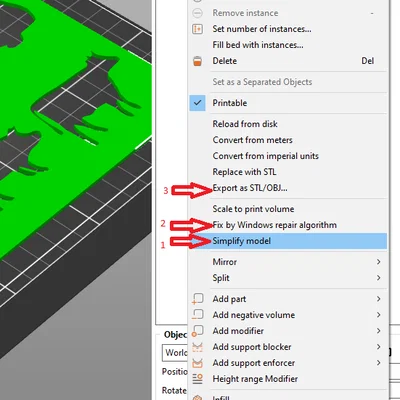This screenshot has width=400, height=400.
Task: Expand the Add support blocker submenu arrow
Action: coord(378,347)
